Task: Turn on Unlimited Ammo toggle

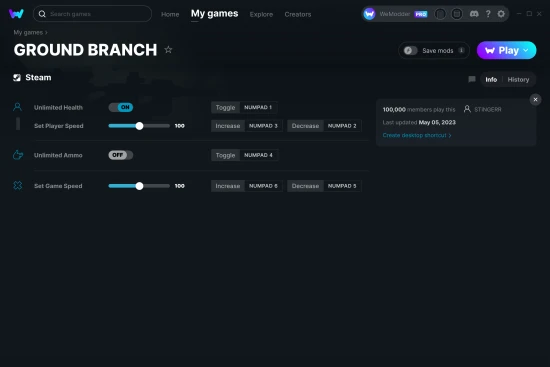Action: (121, 155)
